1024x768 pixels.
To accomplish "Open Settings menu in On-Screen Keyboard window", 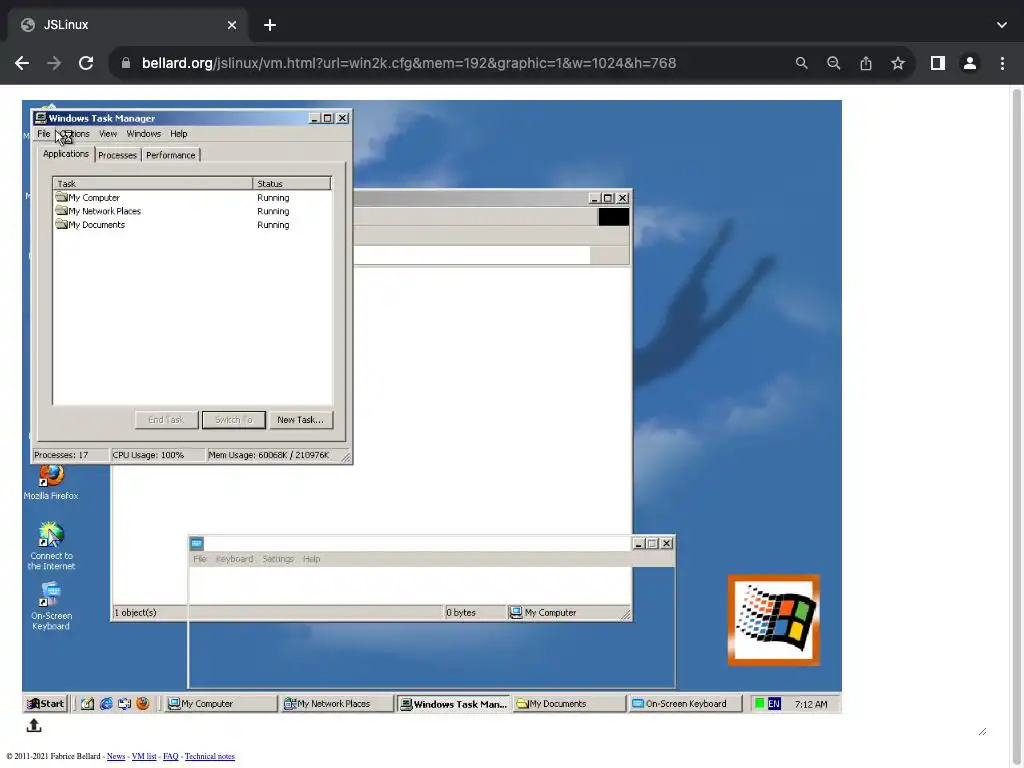I will pos(278,559).
